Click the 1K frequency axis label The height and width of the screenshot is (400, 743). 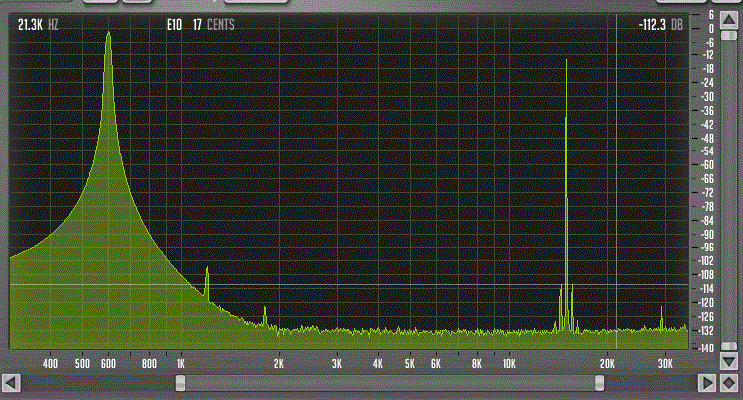click(x=181, y=364)
